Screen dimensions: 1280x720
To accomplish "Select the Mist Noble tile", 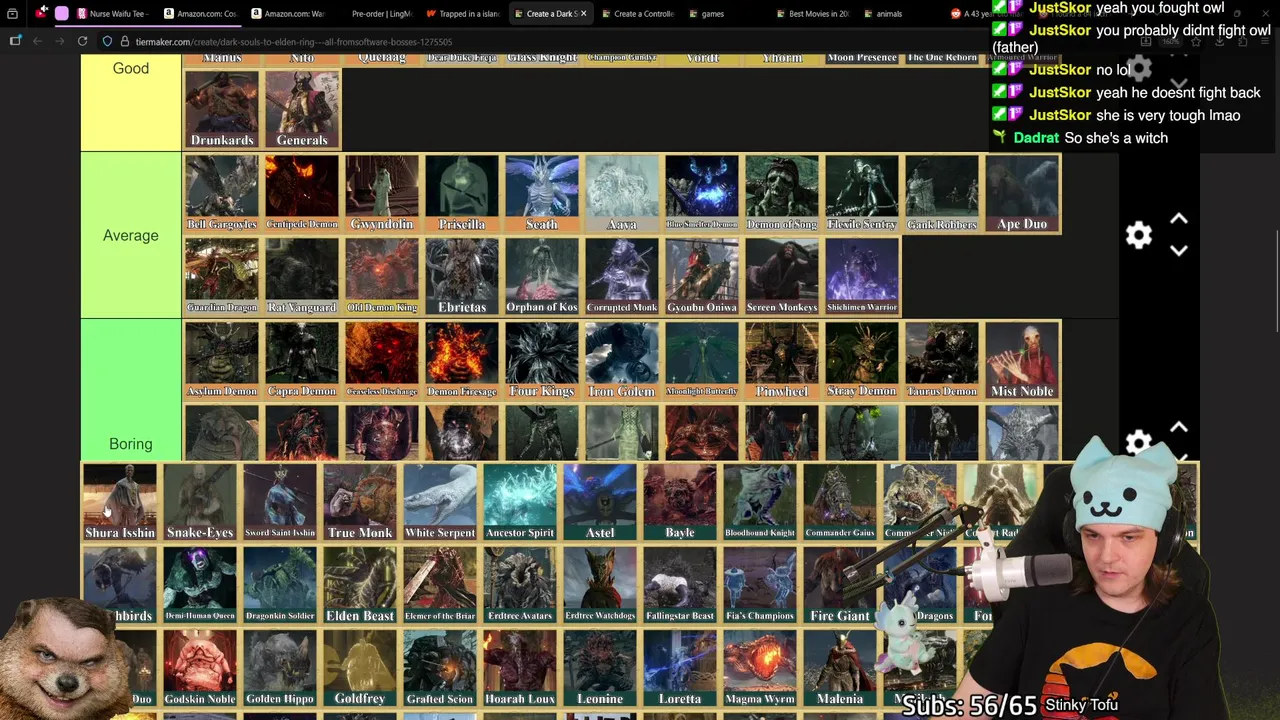I will click(x=1022, y=361).
